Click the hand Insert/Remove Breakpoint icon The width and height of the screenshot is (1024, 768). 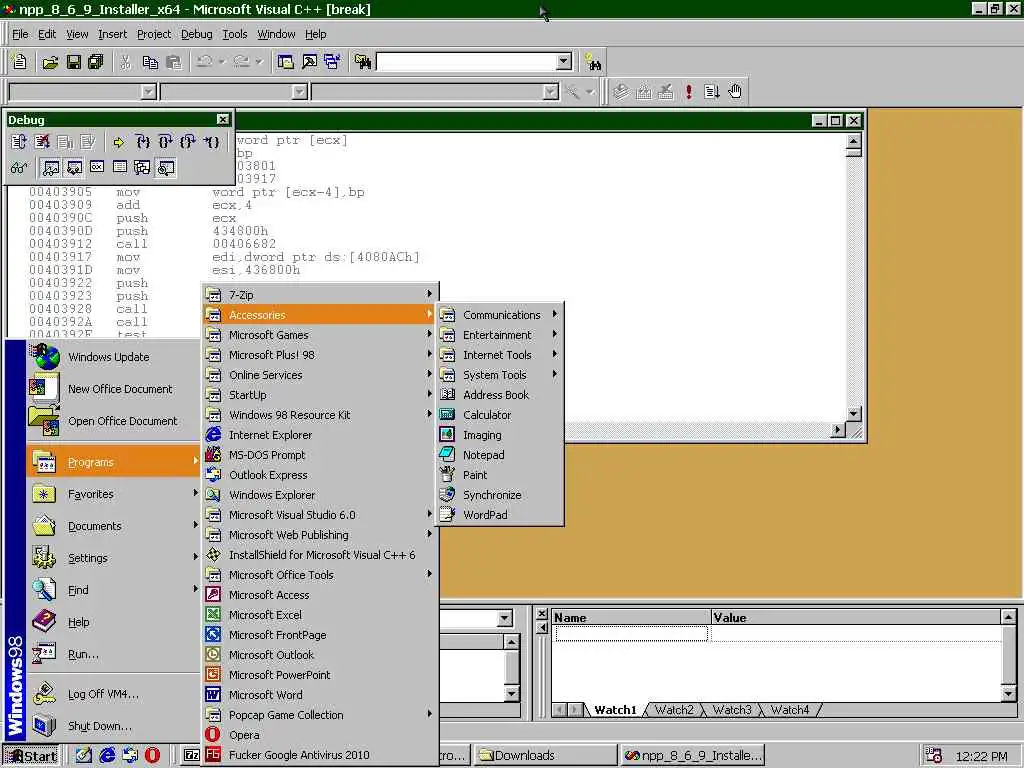[x=735, y=91]
